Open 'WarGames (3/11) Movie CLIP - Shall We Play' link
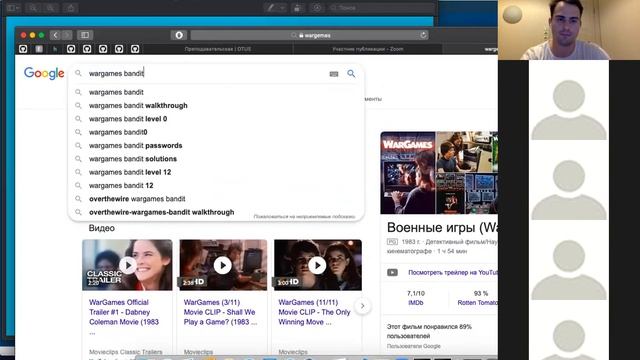Image resolution: width=640 pixels, height=360 pixels. point(220,312)
